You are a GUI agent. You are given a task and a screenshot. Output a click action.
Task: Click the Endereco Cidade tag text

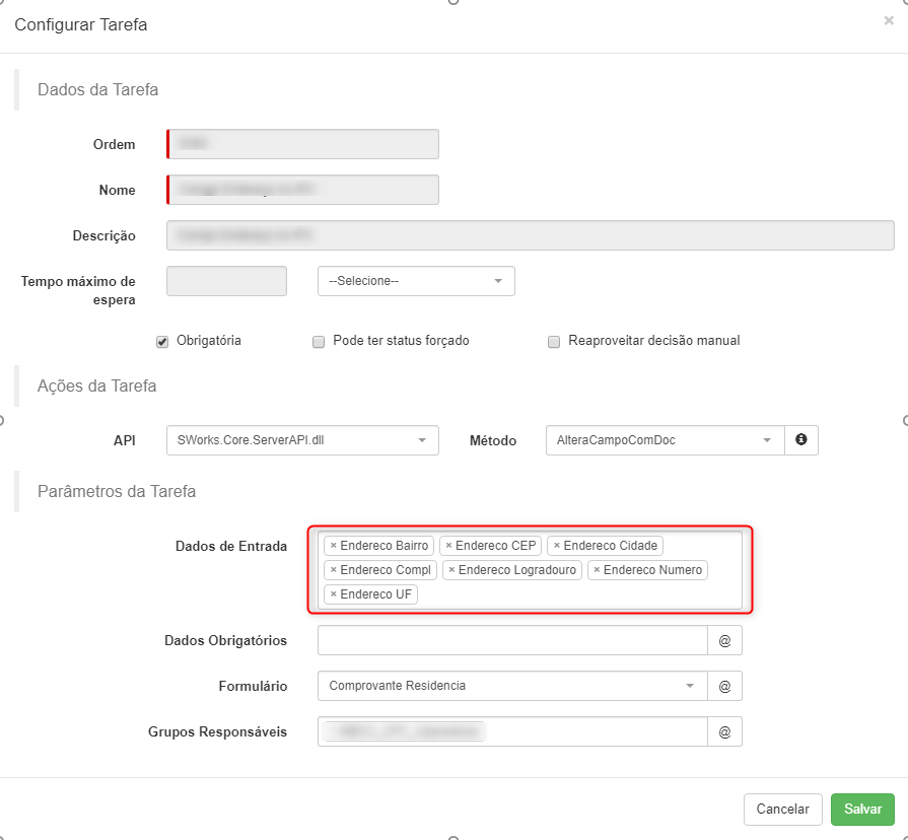click(610, 546)
